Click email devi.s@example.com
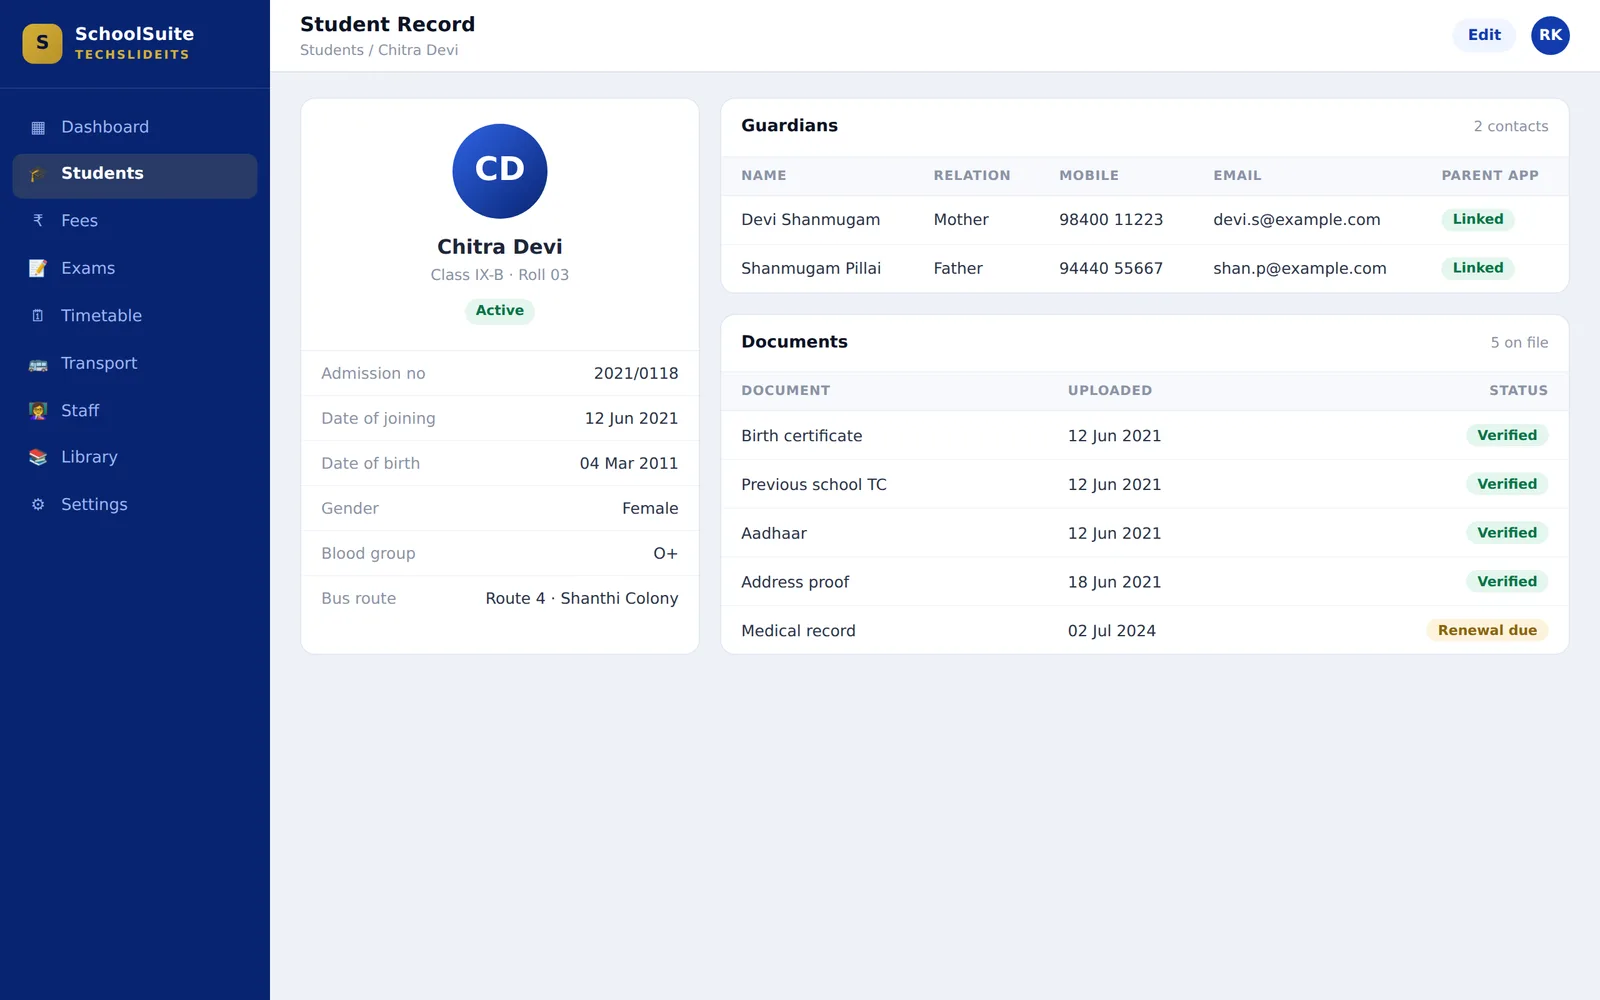 pyautogui.click(x=1297, y=220)
